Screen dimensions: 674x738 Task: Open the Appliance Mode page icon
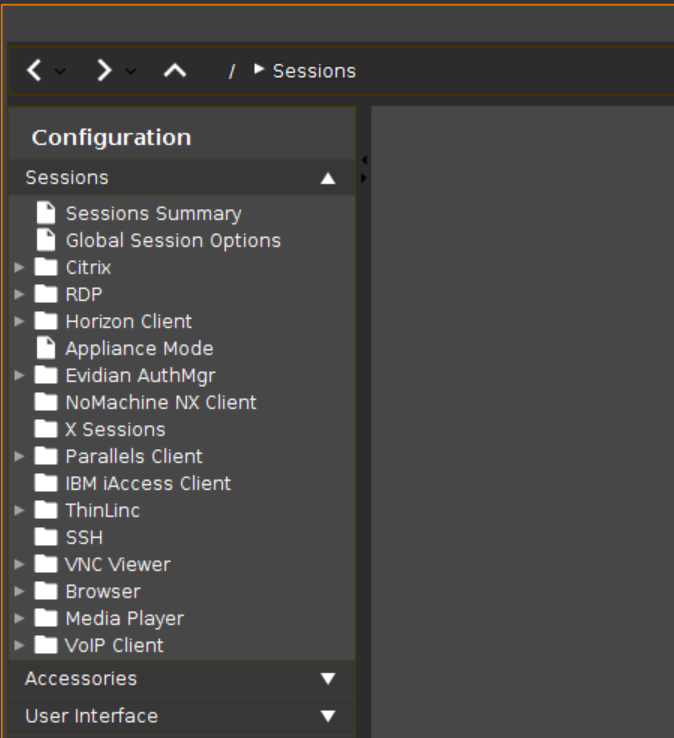[x=46, y=348]
